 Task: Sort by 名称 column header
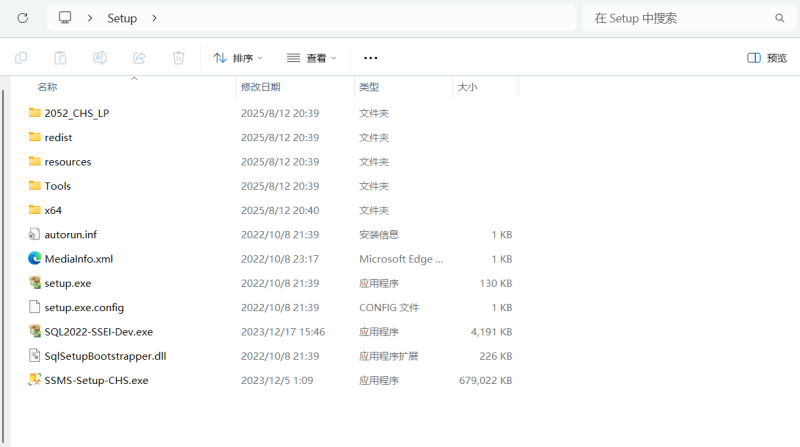[x=47, y=87]
